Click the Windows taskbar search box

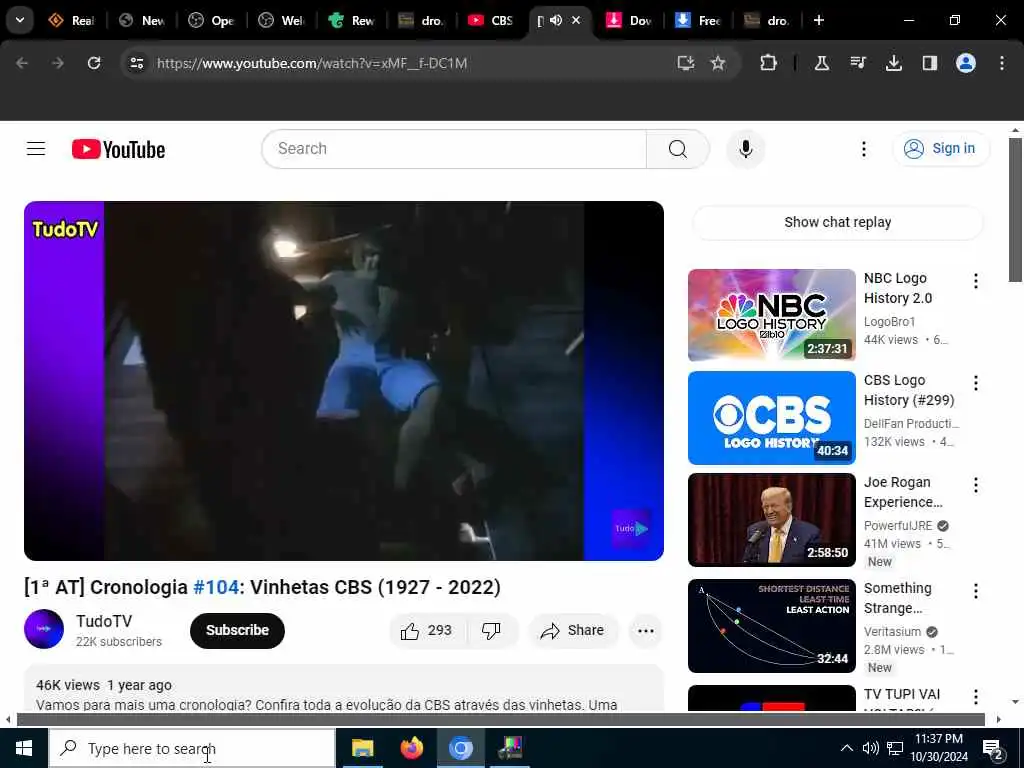(x=192, y=748)
